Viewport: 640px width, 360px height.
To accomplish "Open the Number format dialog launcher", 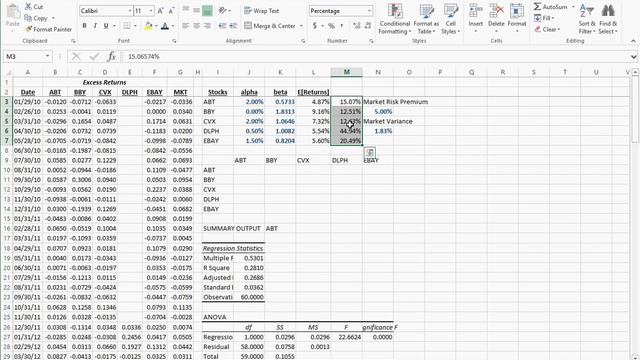I will (371, 41).
